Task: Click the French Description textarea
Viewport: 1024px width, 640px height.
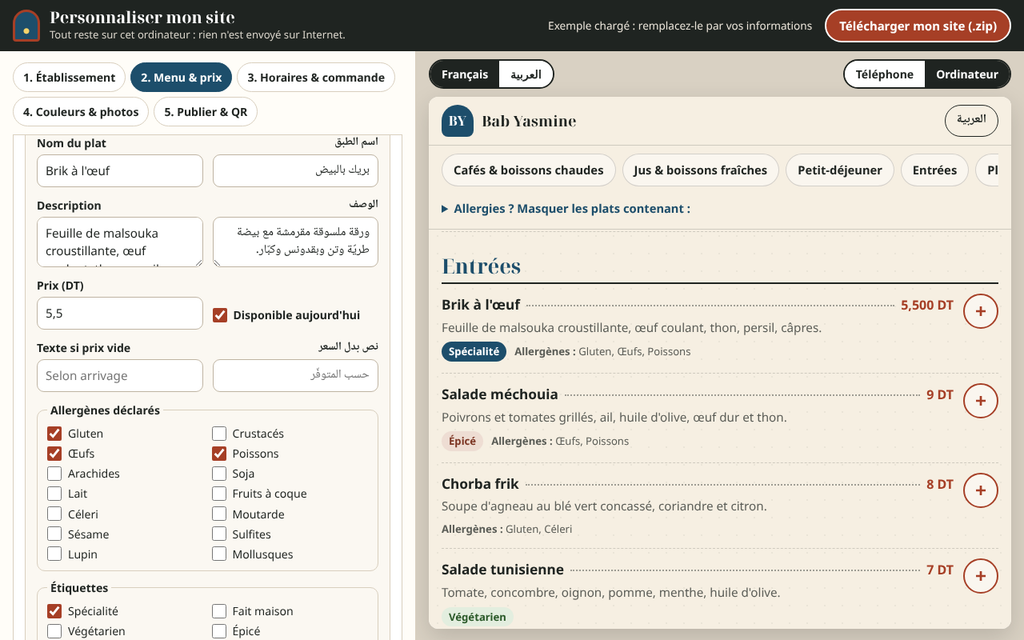Action: pos(120,242)
